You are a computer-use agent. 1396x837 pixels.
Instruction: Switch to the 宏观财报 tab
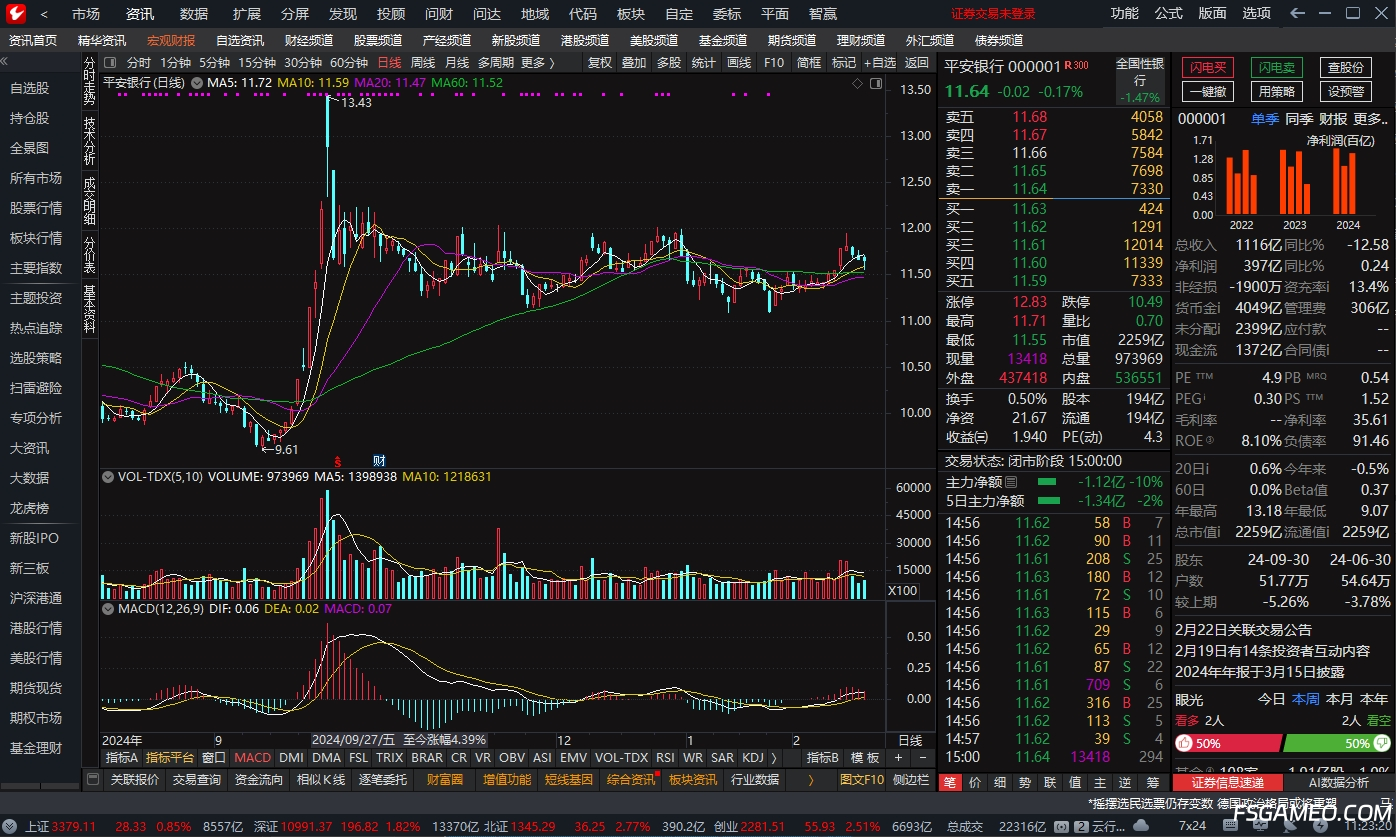(171, 41)
